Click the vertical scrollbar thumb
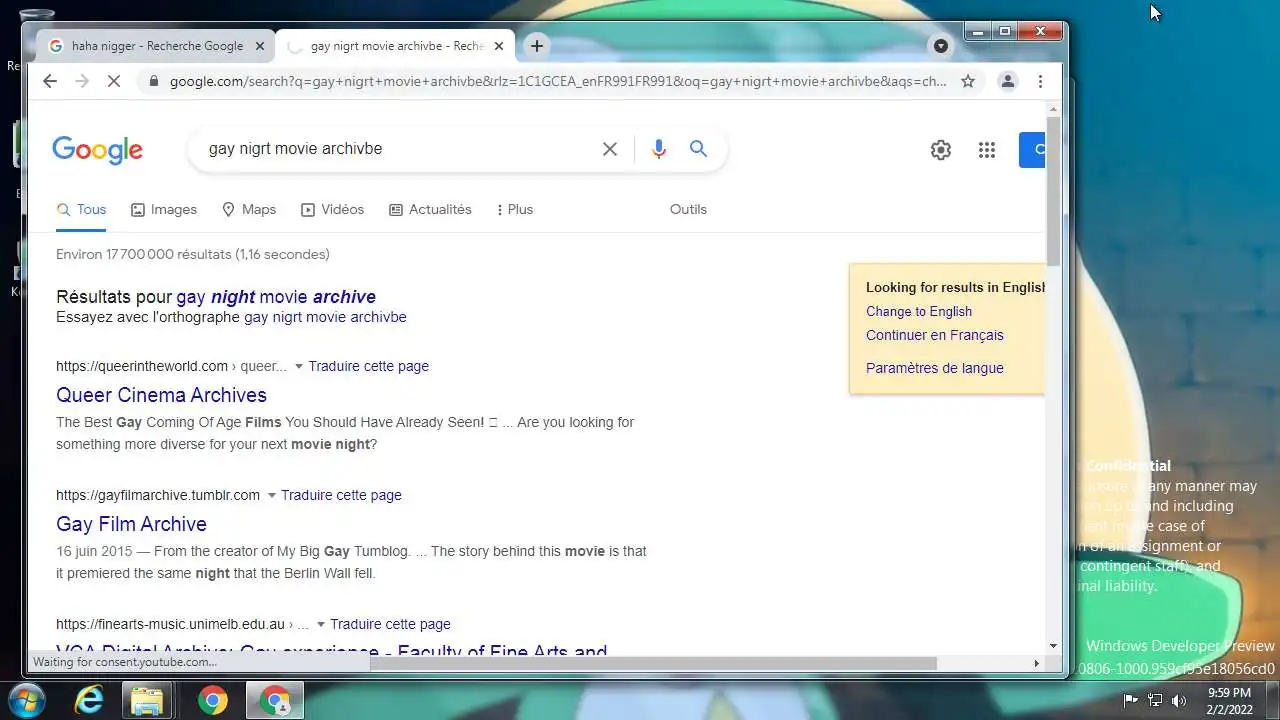 tap(1054, 190)
